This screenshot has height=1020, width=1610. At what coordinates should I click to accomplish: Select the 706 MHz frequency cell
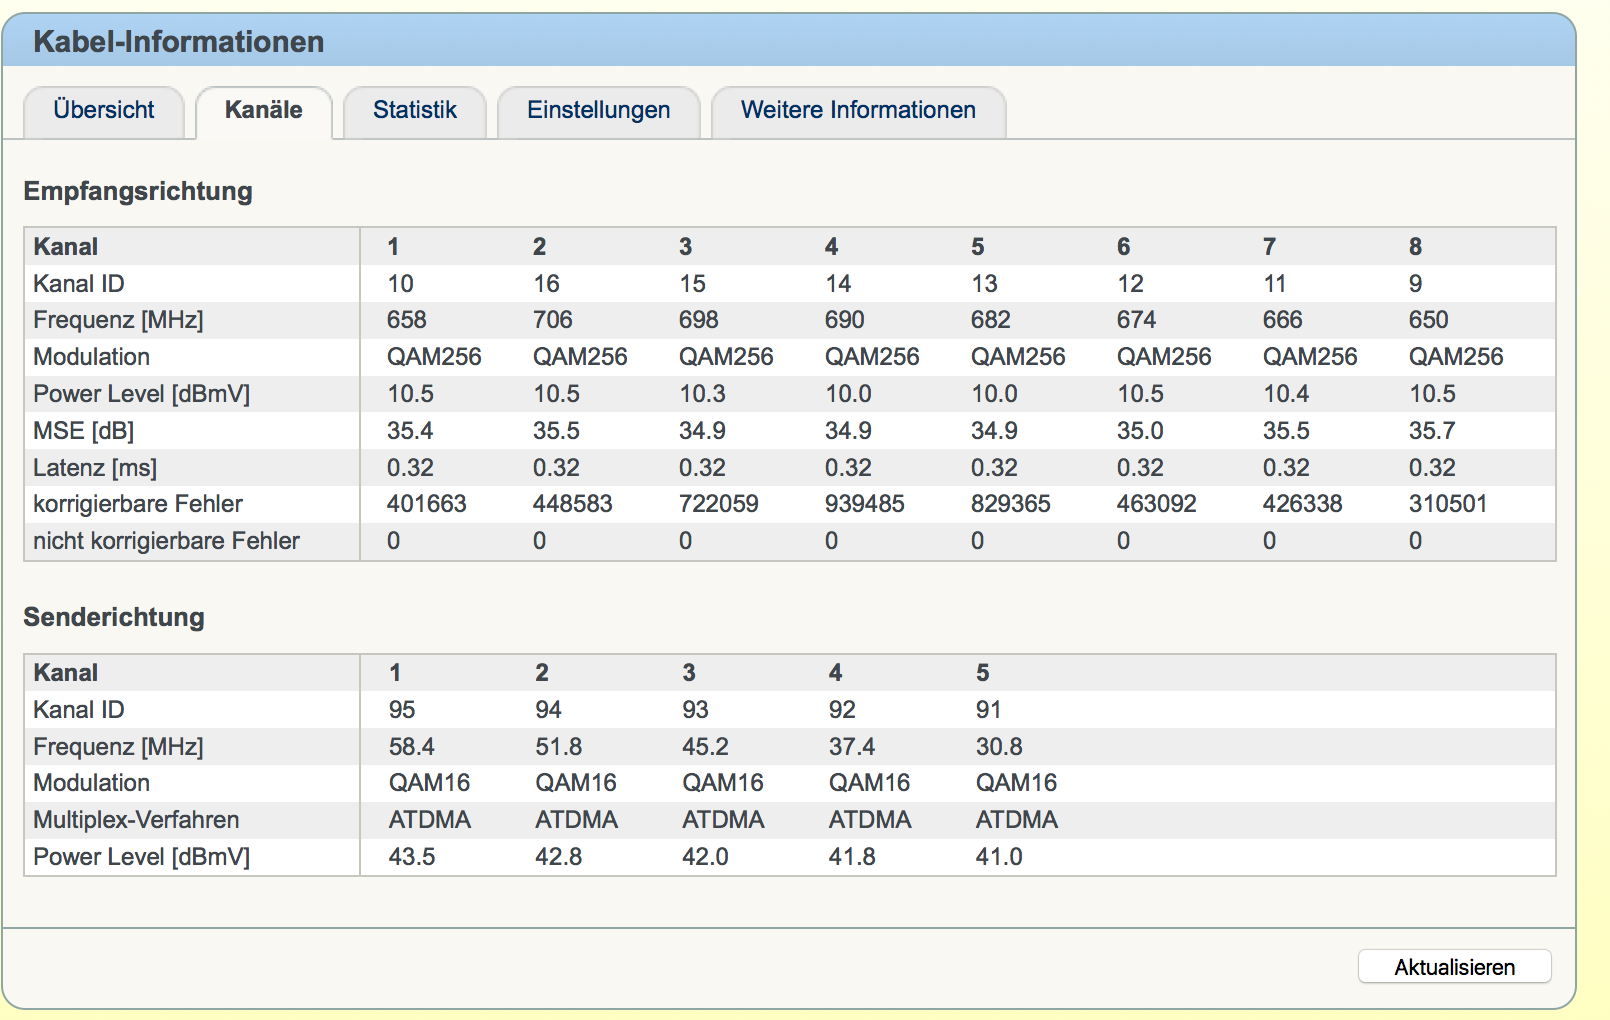tap(552, 320)
